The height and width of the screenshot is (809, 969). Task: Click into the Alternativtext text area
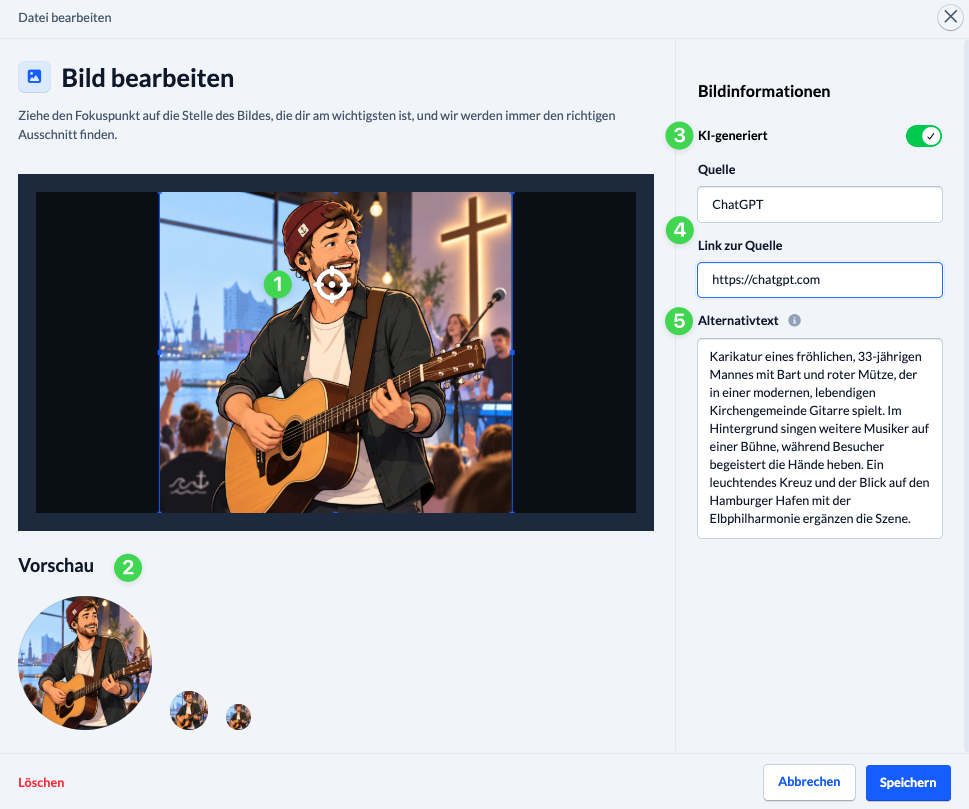coord(819,438)
